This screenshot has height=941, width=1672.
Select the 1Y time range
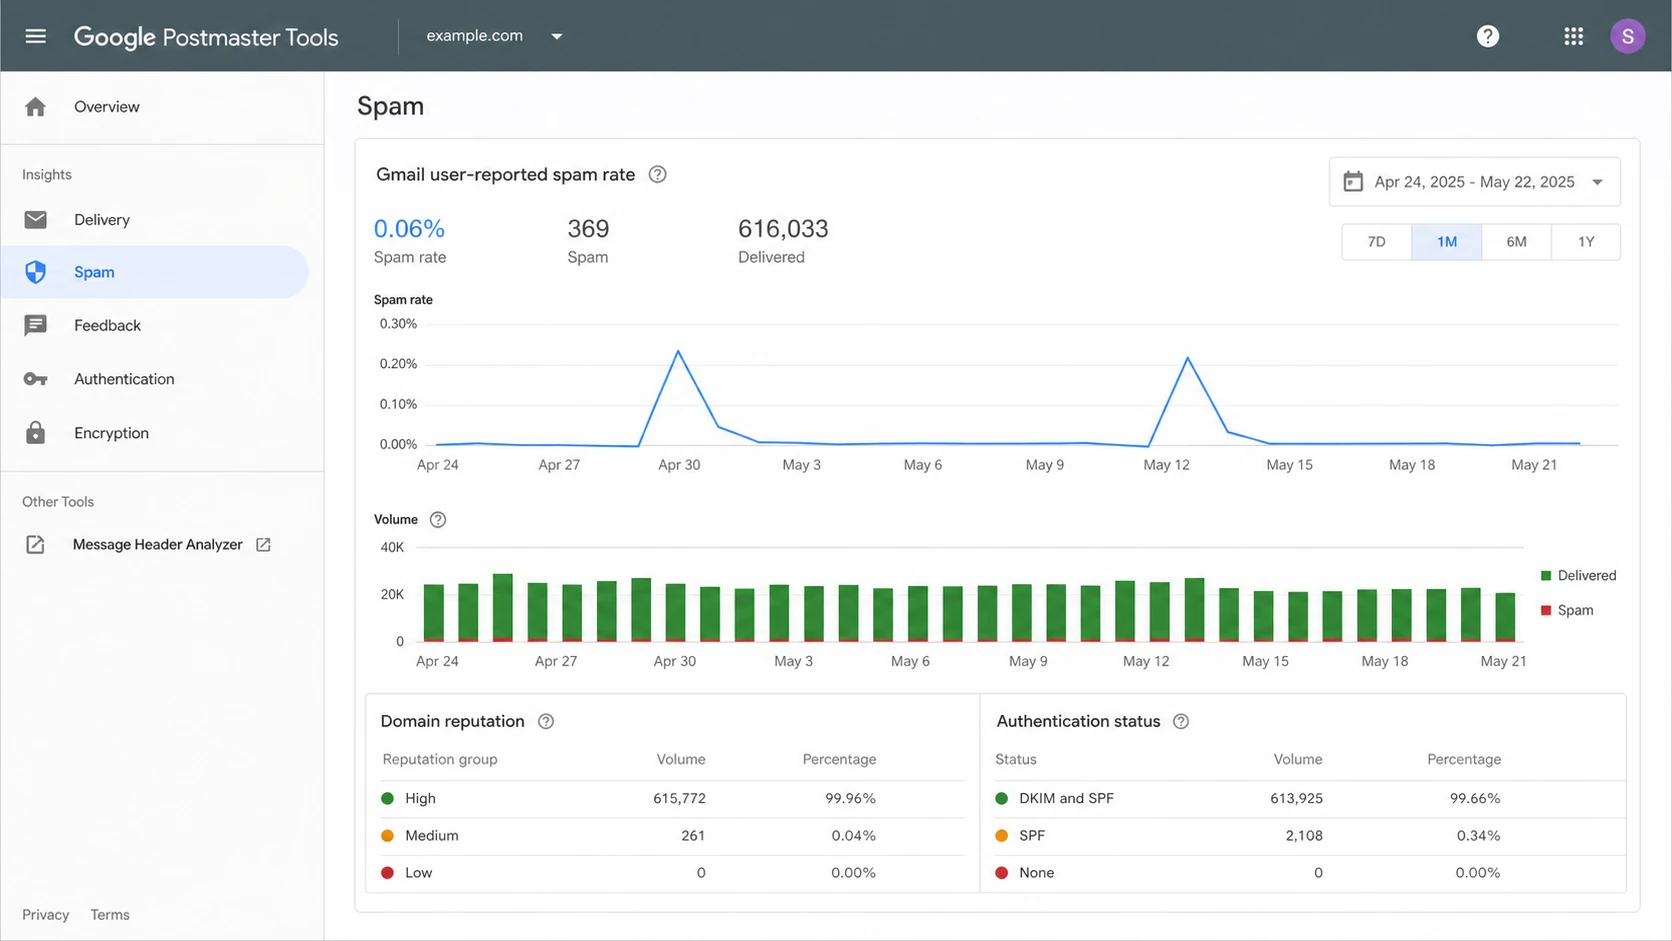pyautogui.click(x=1586, y=242)
